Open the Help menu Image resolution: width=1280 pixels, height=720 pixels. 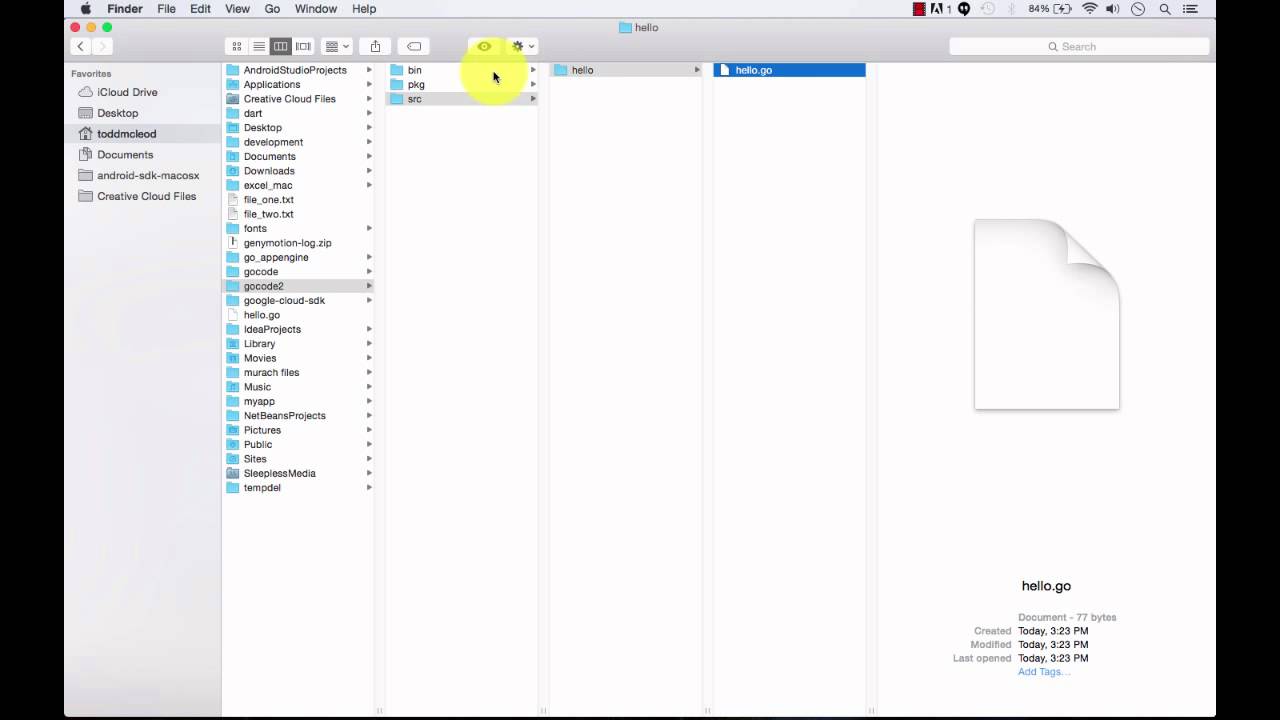pyautogui.click(x=364, y=9)
